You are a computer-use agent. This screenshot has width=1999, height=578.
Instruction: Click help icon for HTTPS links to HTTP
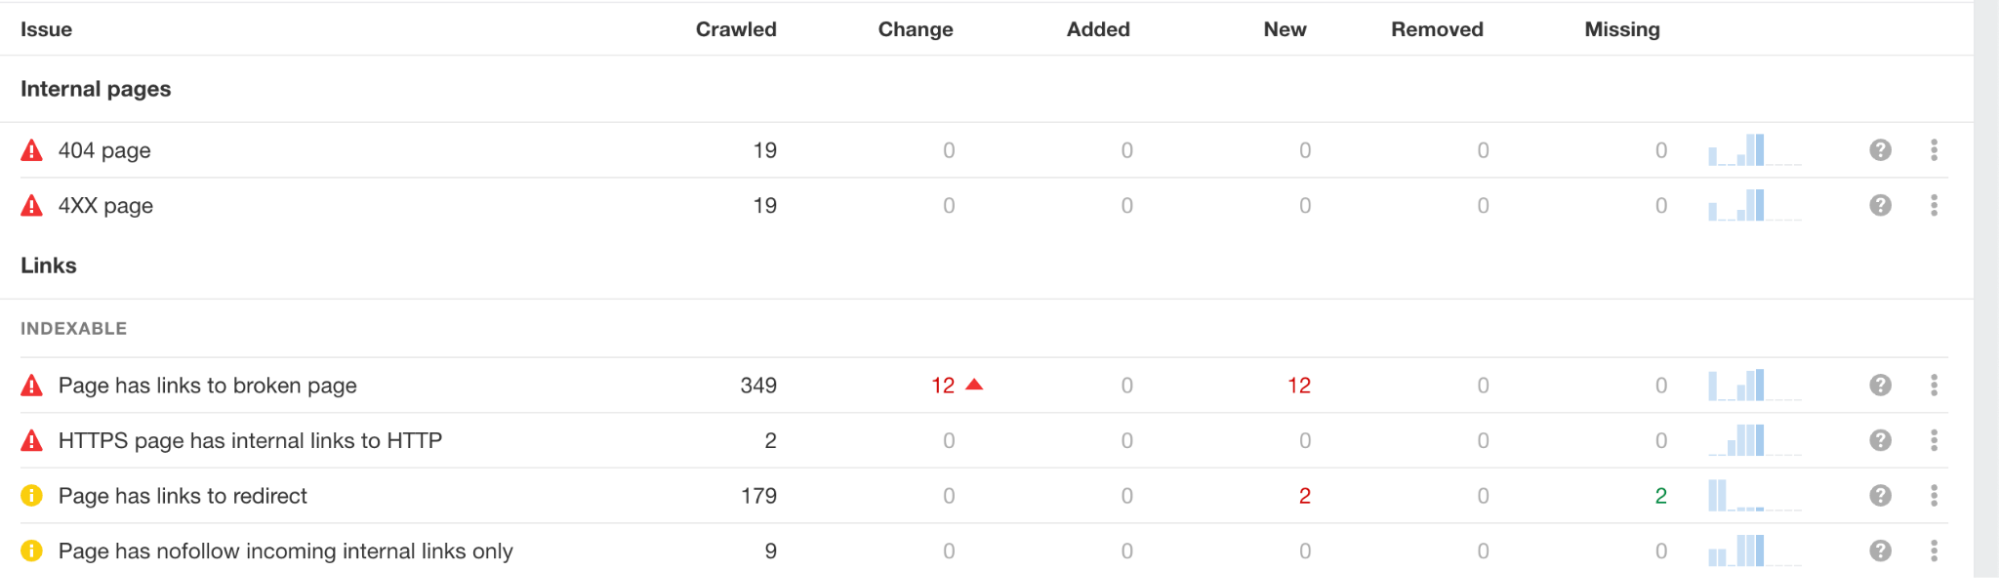point(1880,440)
